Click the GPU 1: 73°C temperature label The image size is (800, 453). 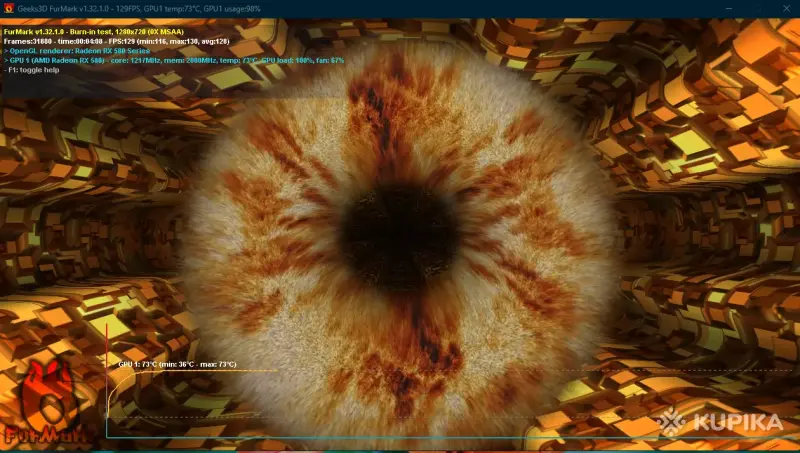coord(177,364)
